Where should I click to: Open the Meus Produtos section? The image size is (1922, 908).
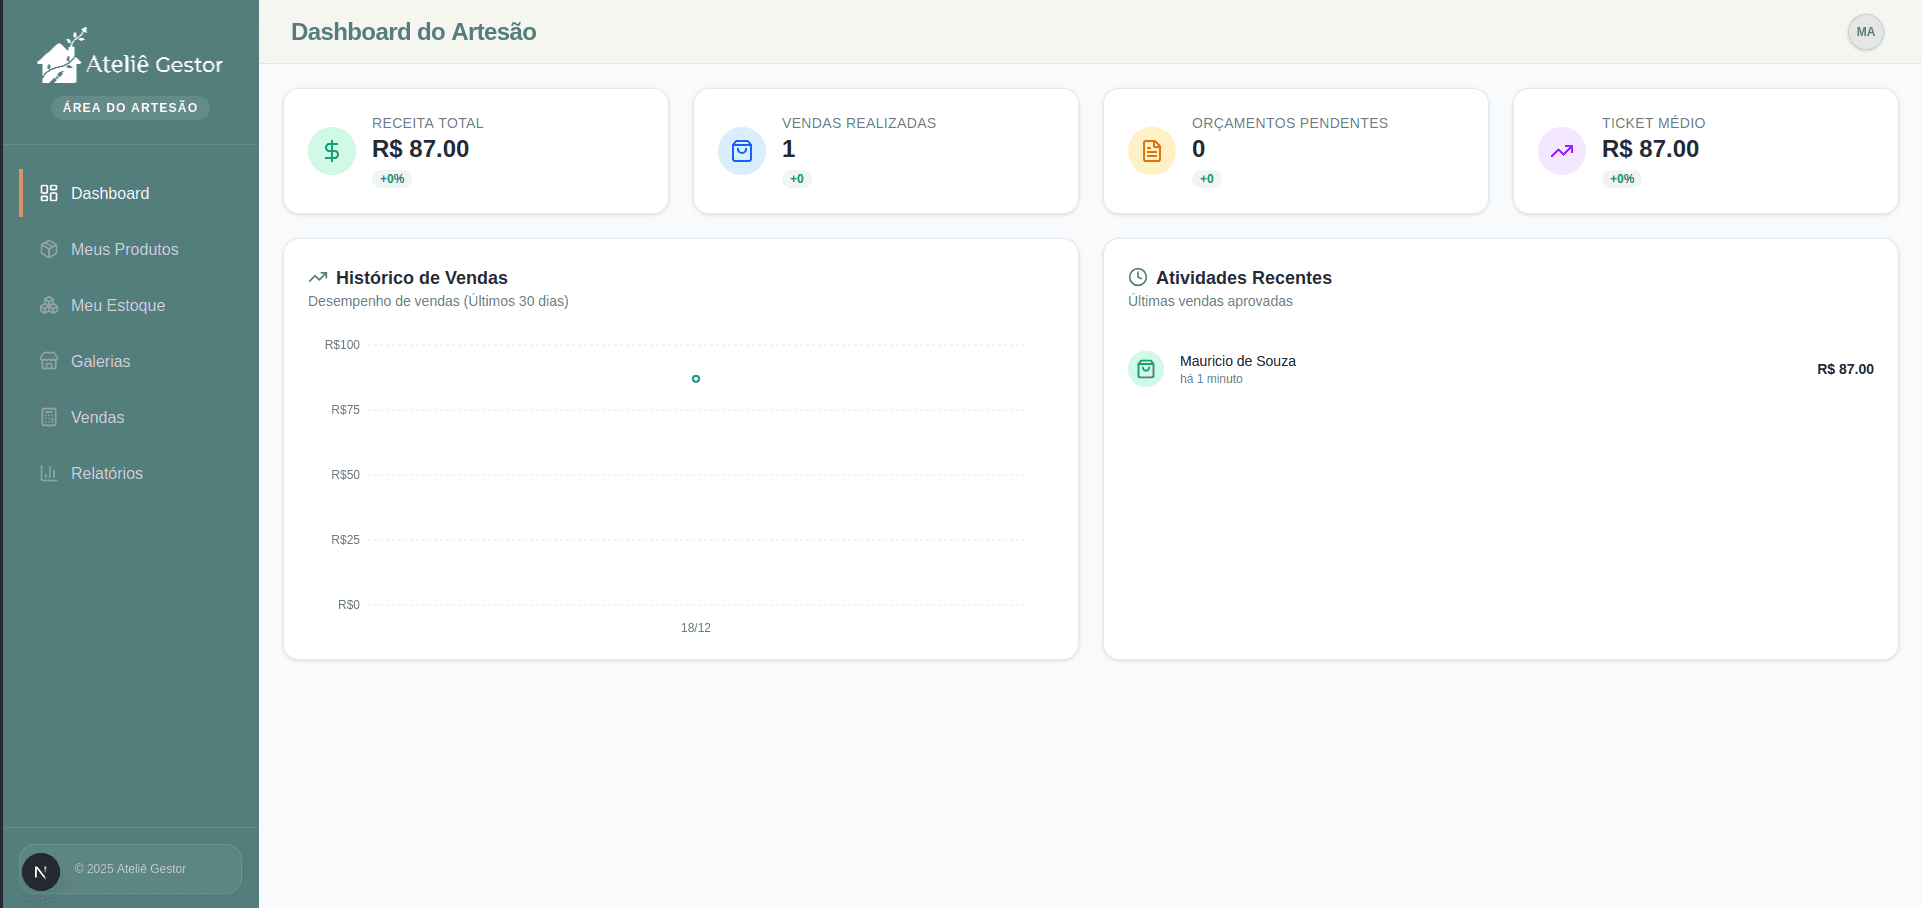[124, 249]
